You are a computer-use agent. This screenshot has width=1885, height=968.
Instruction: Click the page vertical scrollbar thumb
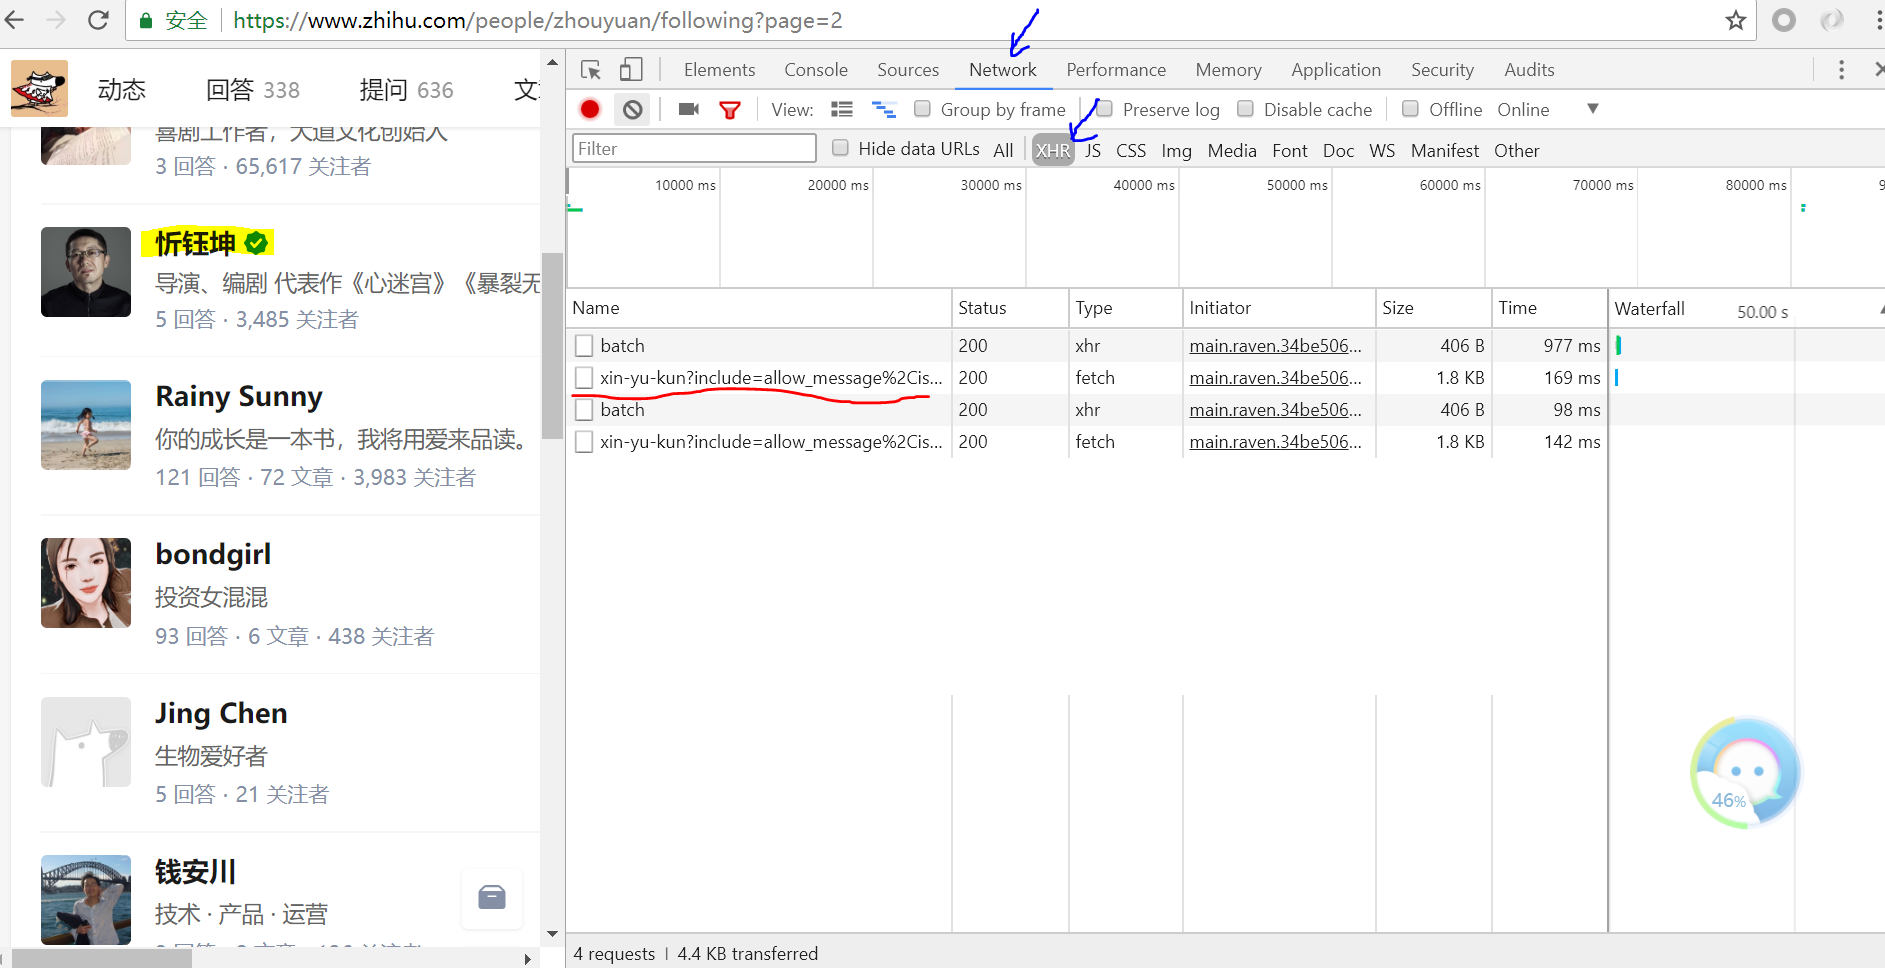tap(552, 346)
